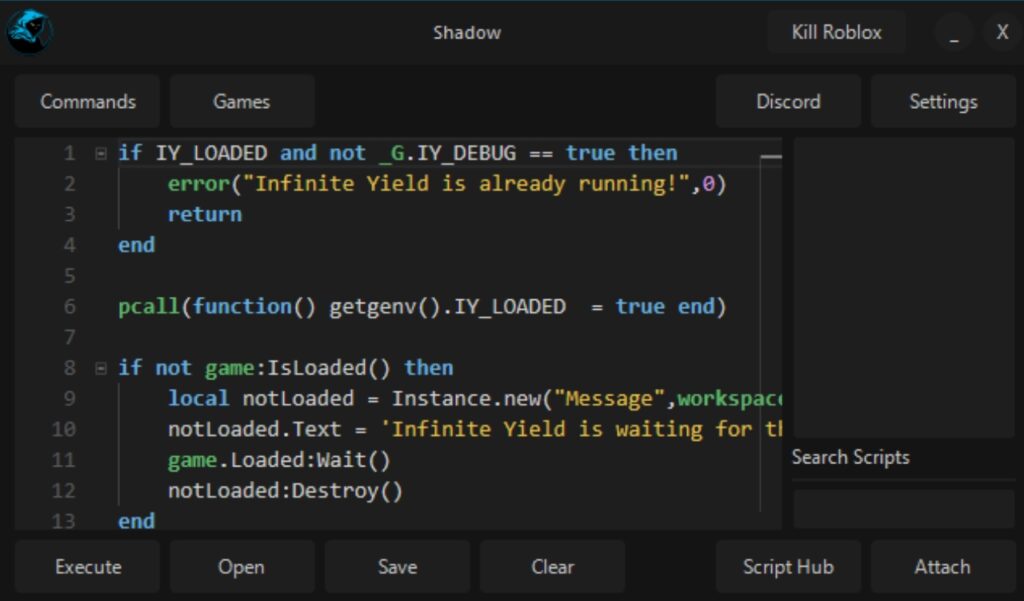
Task: Minimize the Shadow window
Action: coord(954,32)
